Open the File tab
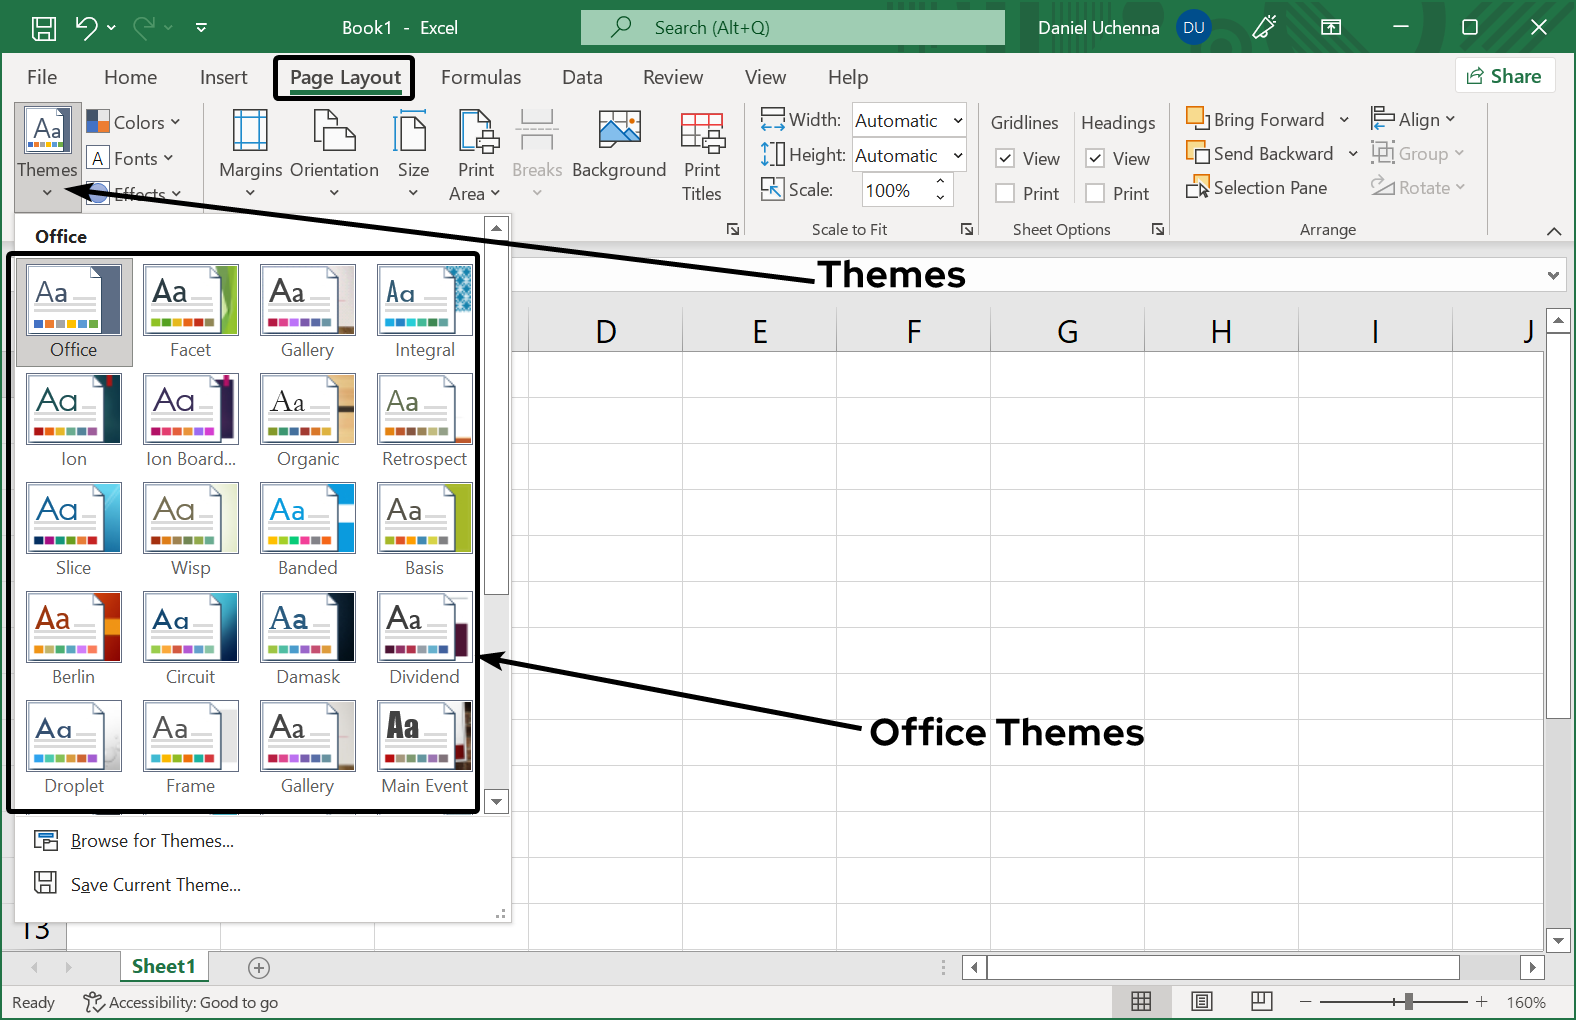 point(42,77)
